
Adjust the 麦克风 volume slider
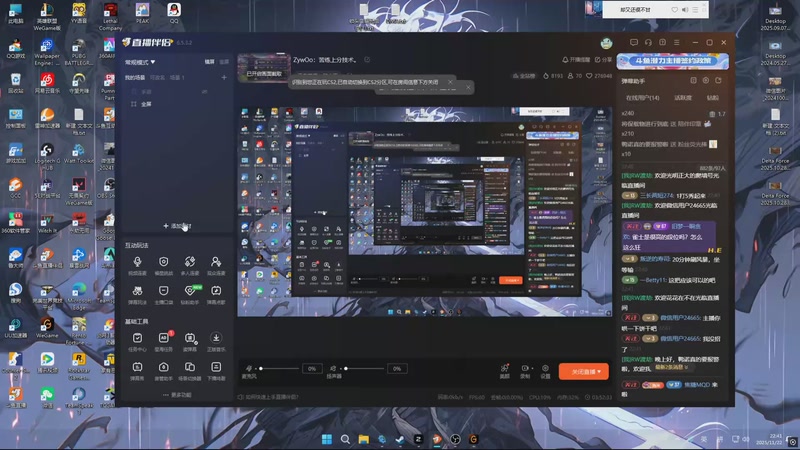[279, 368]
